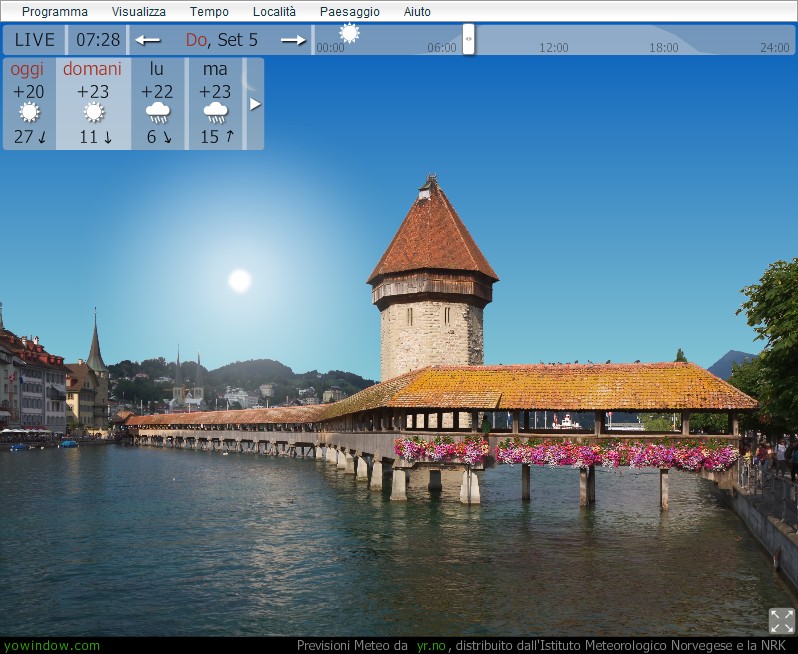Jump to 12:00 on the timeline
Image resolution: width=798 pixels, height=654 pixels.
[x=554, y=48]
